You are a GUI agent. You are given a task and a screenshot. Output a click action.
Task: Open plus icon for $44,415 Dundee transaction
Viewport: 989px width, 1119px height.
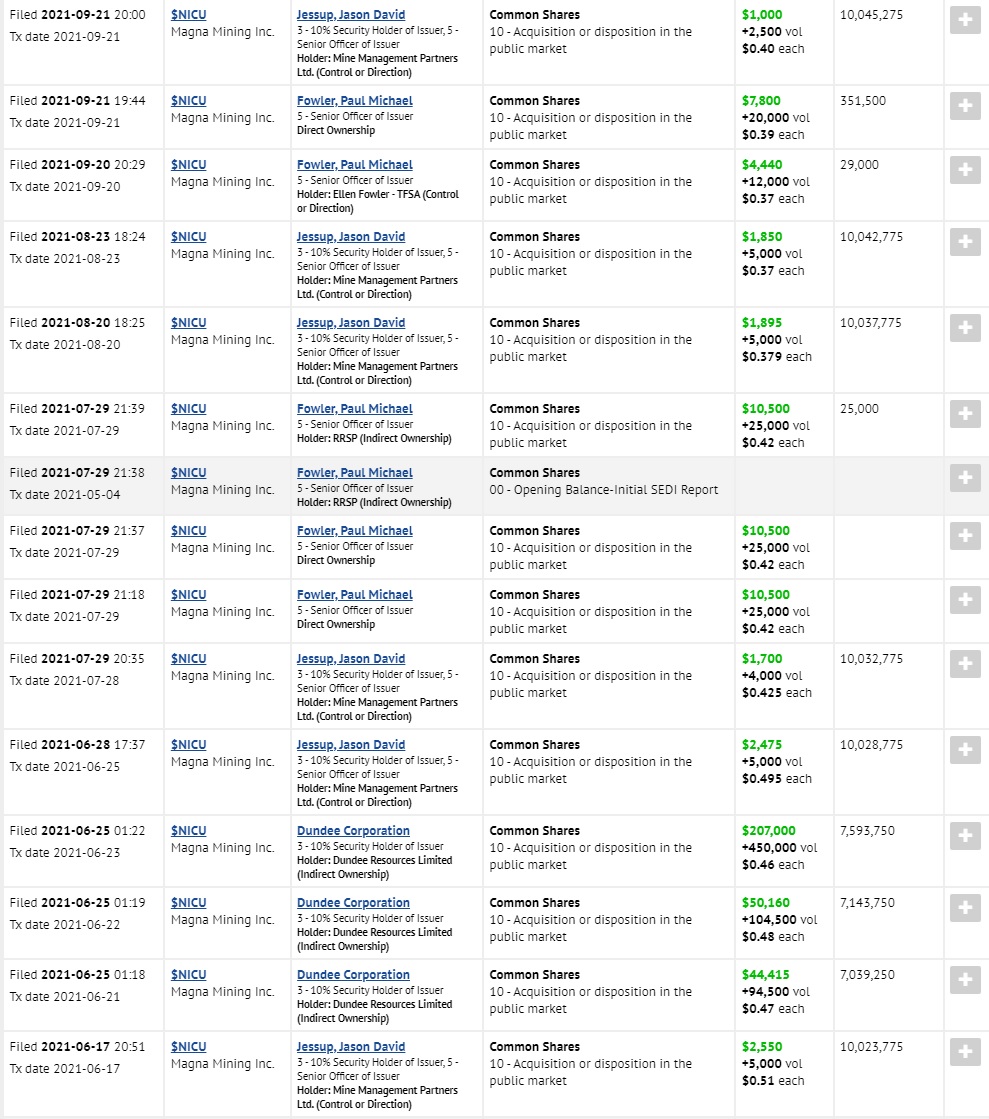pyautogui.click(x=965, y=980)
